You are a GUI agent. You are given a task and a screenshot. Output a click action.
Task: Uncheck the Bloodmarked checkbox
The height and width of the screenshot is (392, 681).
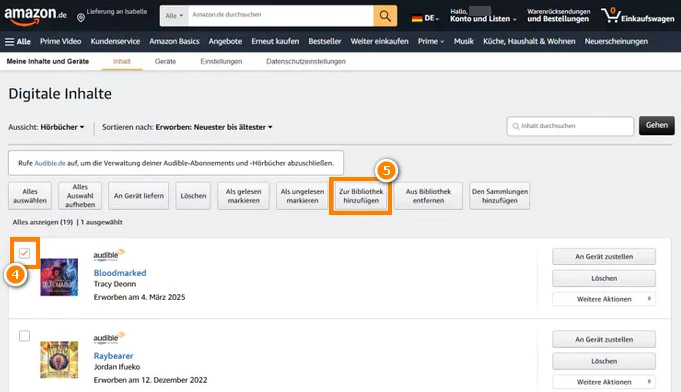(x=24, y=253)
